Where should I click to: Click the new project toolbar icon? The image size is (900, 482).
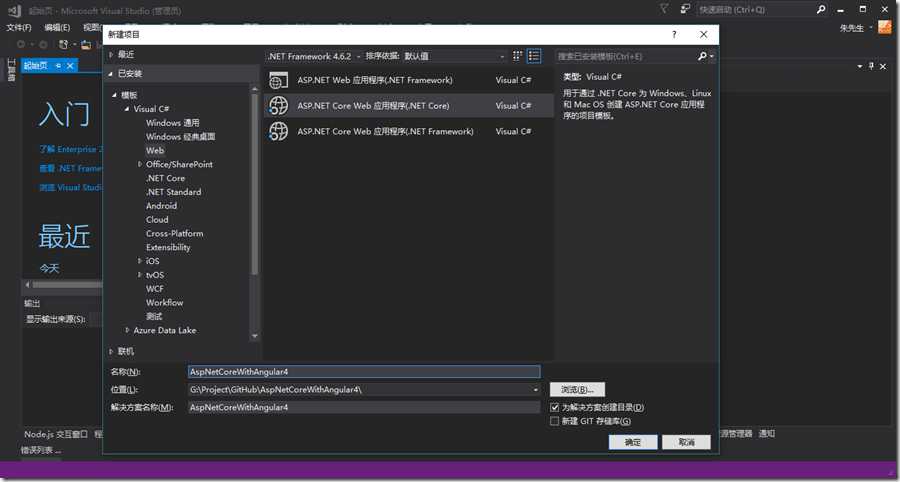click(x=64, y=44)
